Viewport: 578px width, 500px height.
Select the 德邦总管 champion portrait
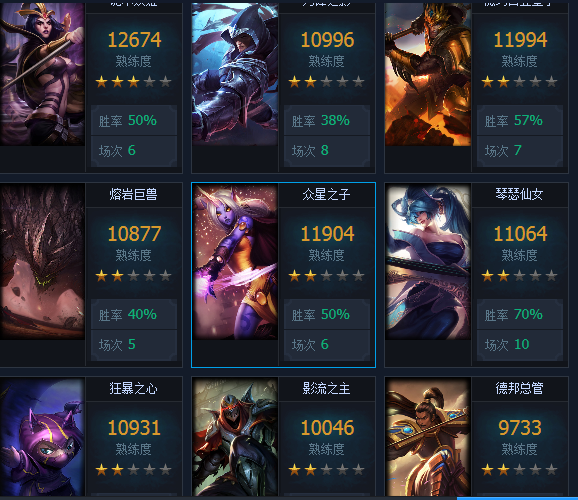428,437
